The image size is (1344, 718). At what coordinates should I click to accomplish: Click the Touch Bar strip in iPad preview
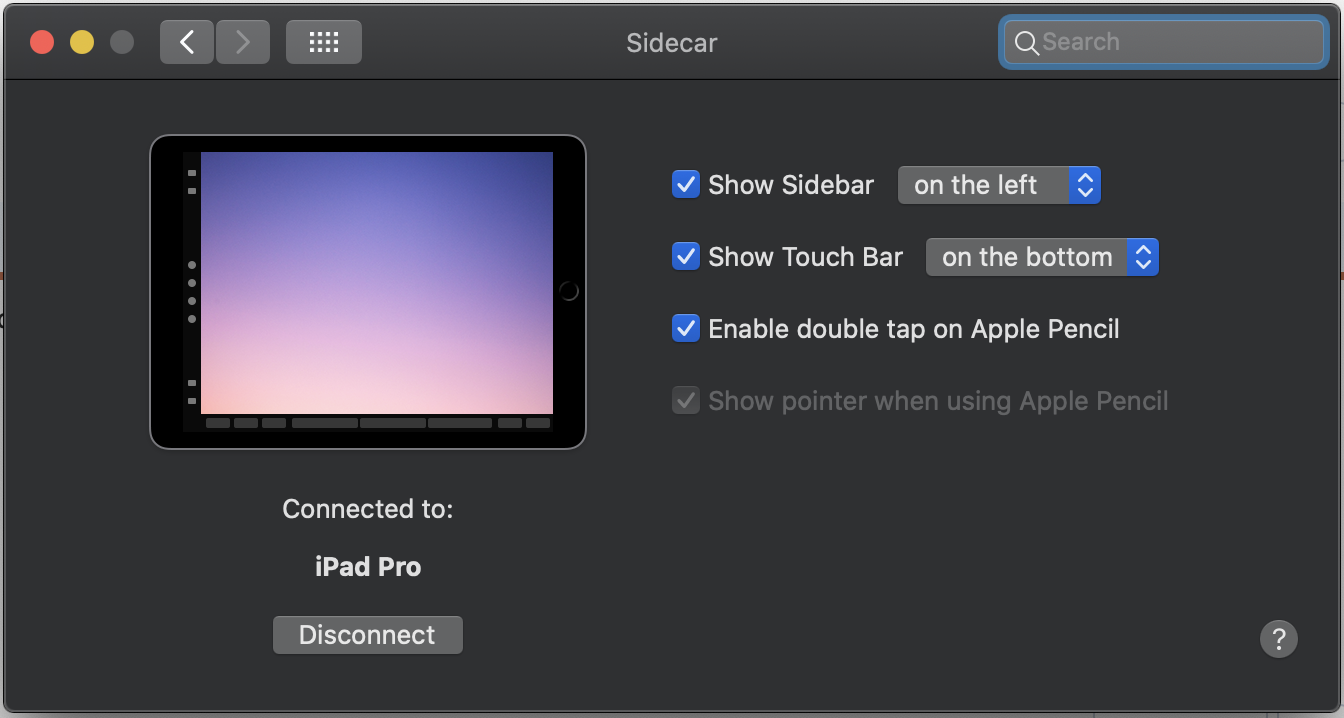pos(377,423)
